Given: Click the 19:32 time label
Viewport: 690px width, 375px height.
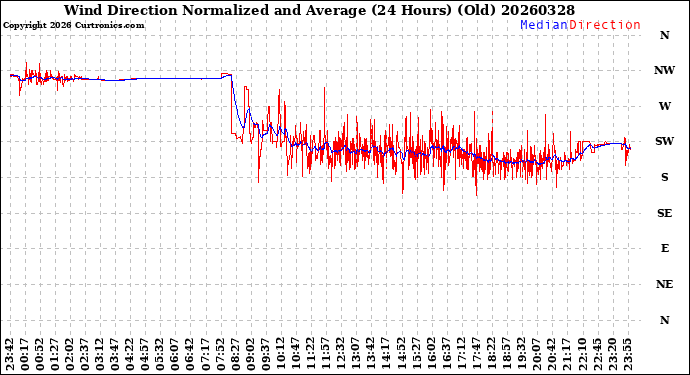Looking at the screenshot, I should coord(521,355).
